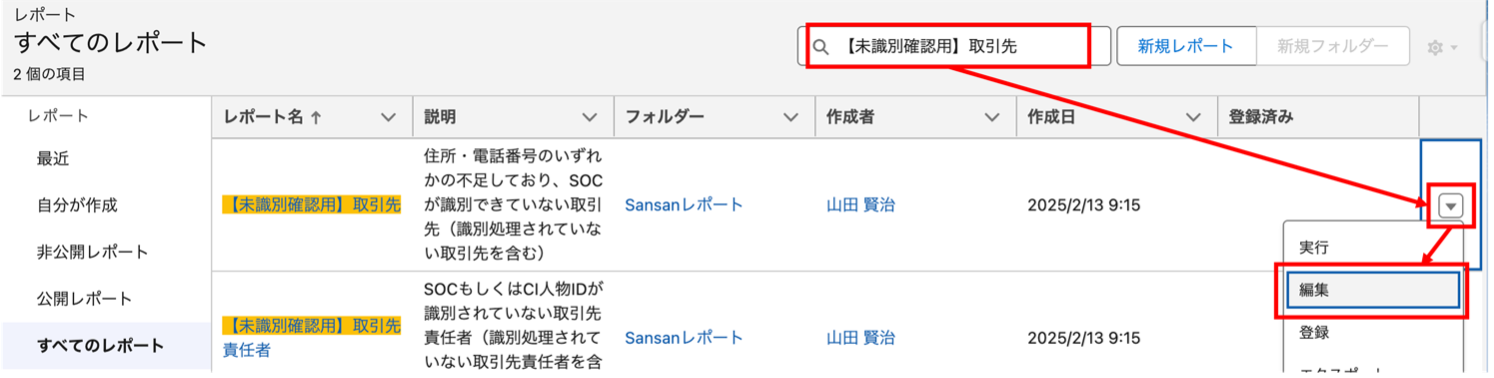Expand the レポート名 column chevron
The image size is (1494, 378).
pyautogui.click(x=389, y=117)
